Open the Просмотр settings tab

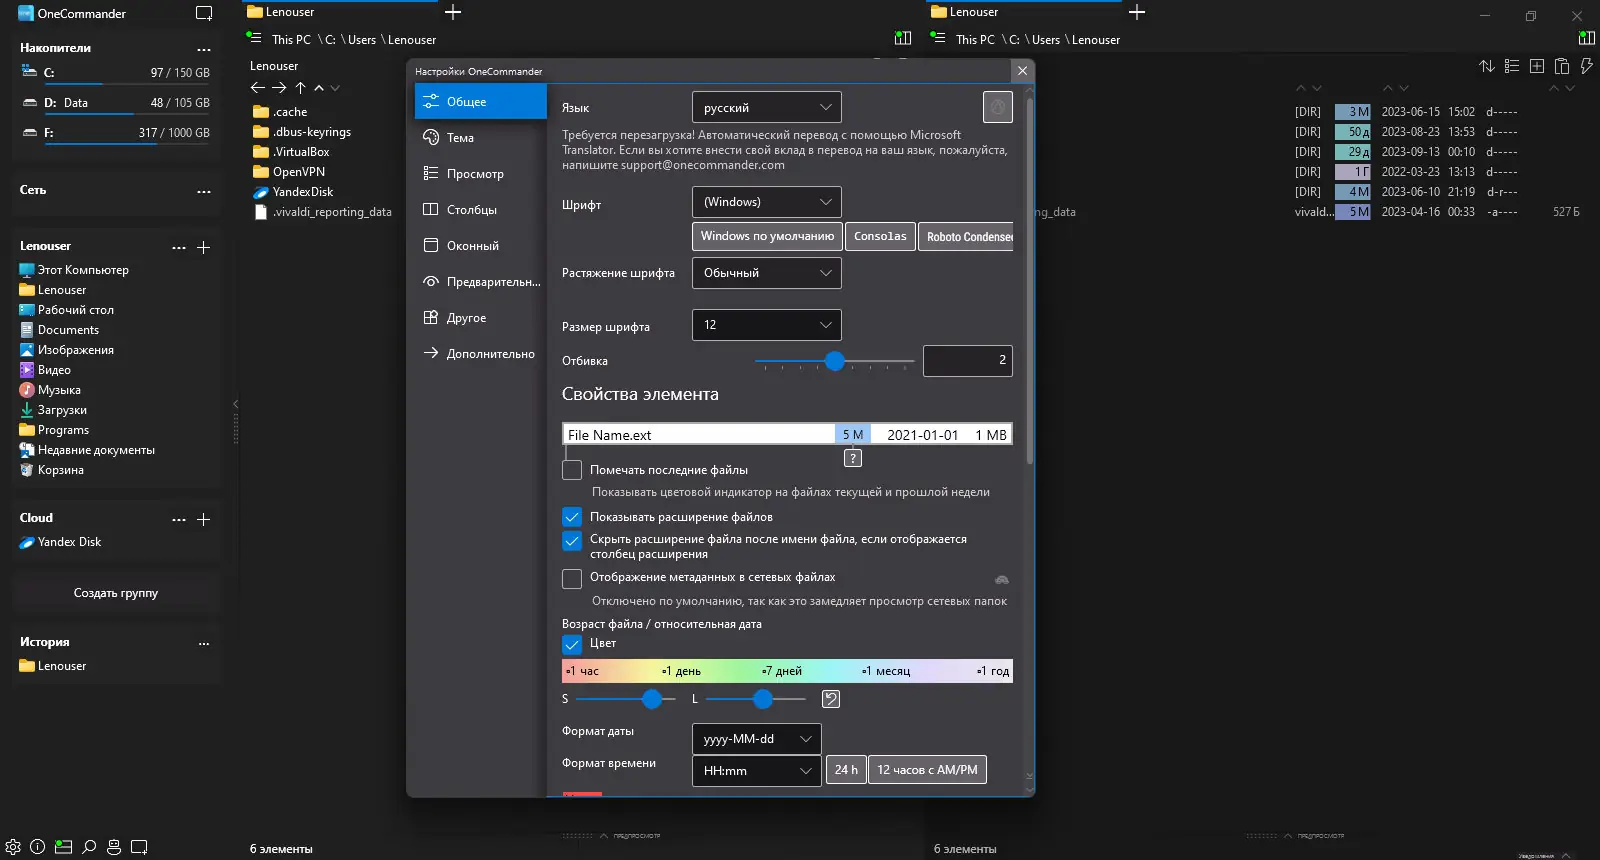tap(481, 173)
